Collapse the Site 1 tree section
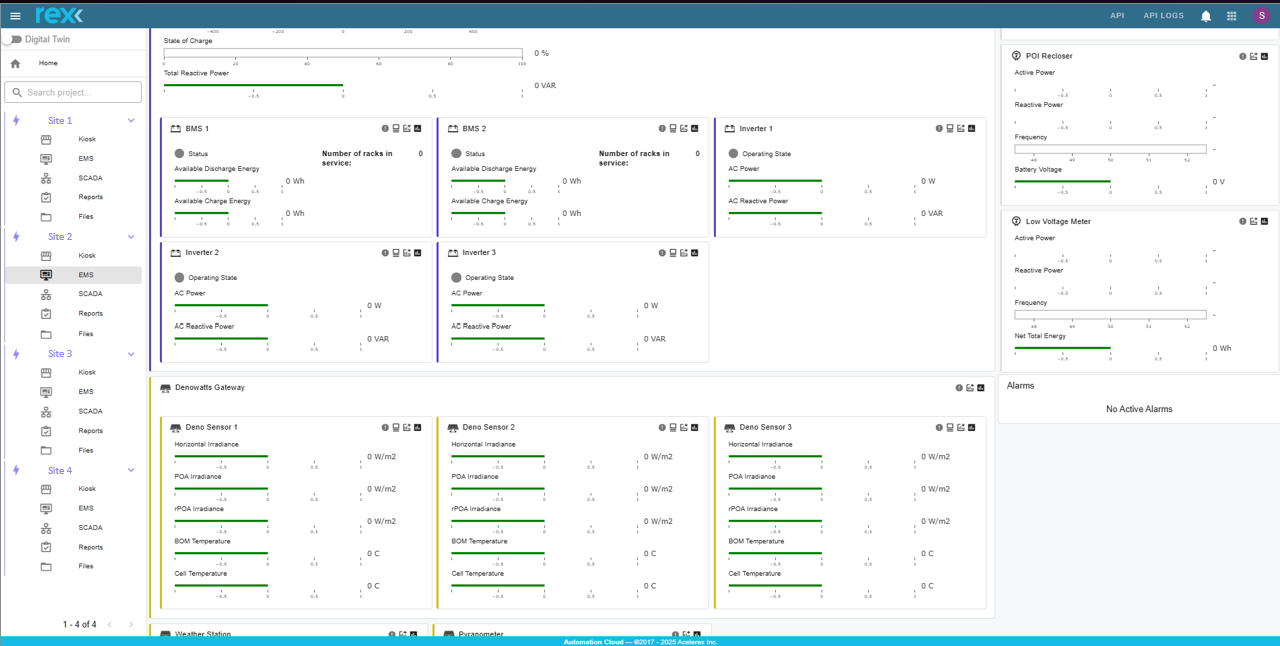The image size is (1280, 646). tap(131, 121)
